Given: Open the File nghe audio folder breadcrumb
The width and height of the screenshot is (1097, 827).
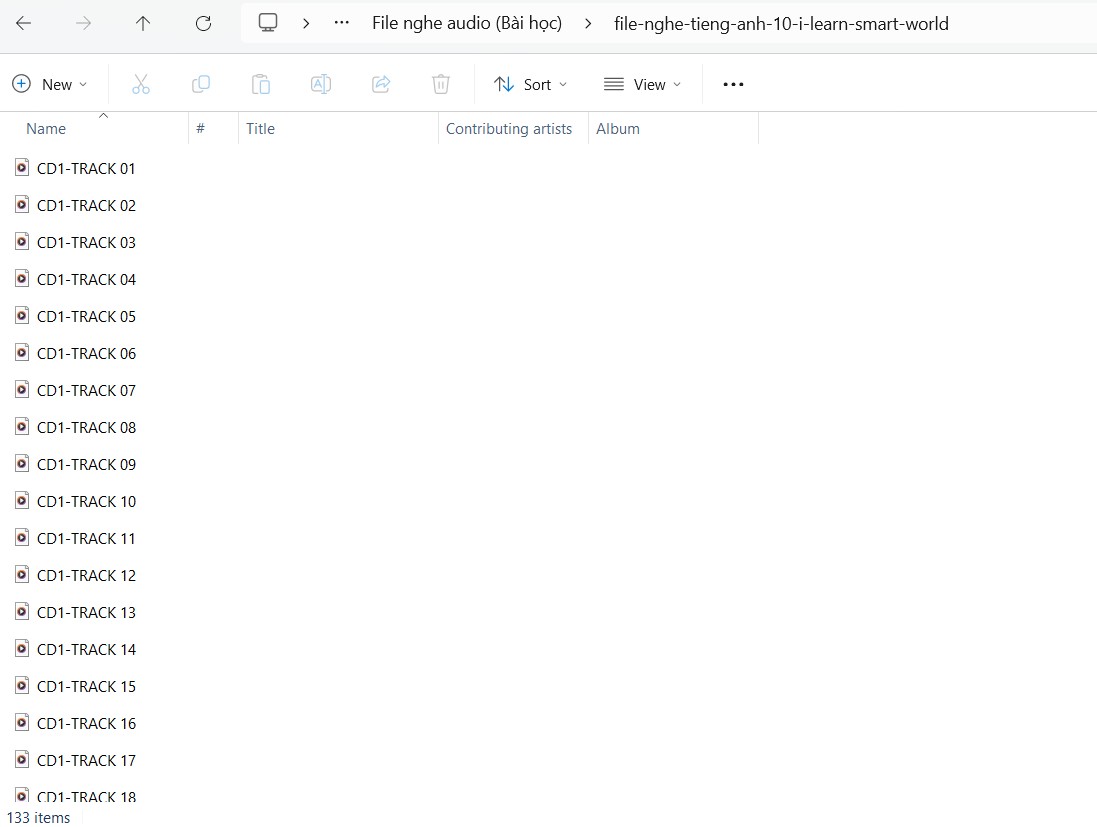Looking at the screenshot, I should click(x=467, y=23).
